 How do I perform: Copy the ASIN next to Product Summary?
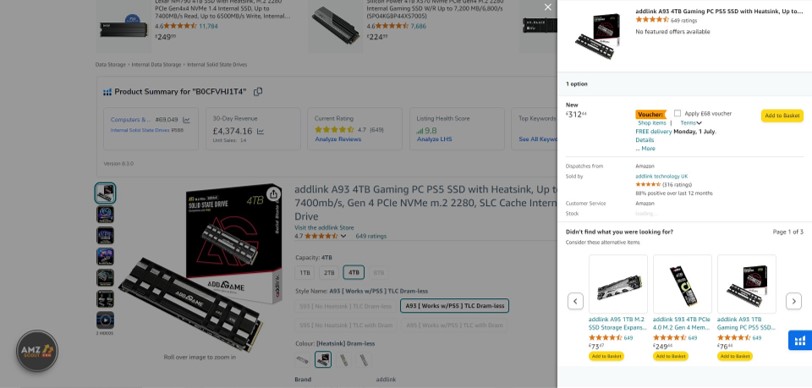tap(258, 92)
